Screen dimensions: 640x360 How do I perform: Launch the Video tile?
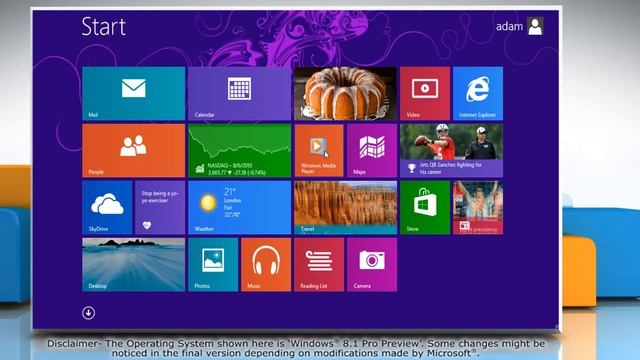425,93
